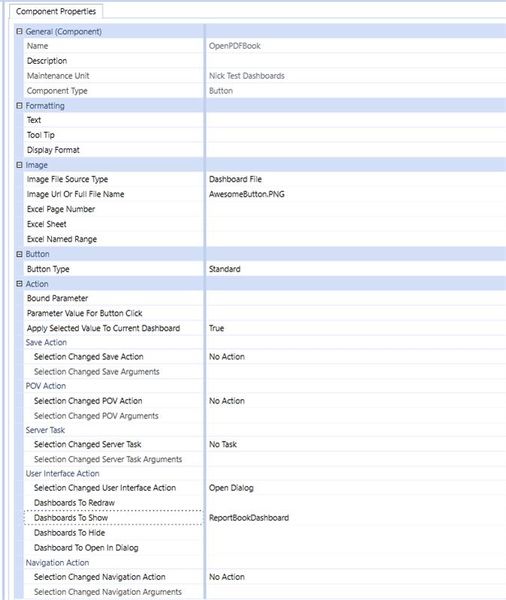Change the Button Type Standard value

pos(356,269)
